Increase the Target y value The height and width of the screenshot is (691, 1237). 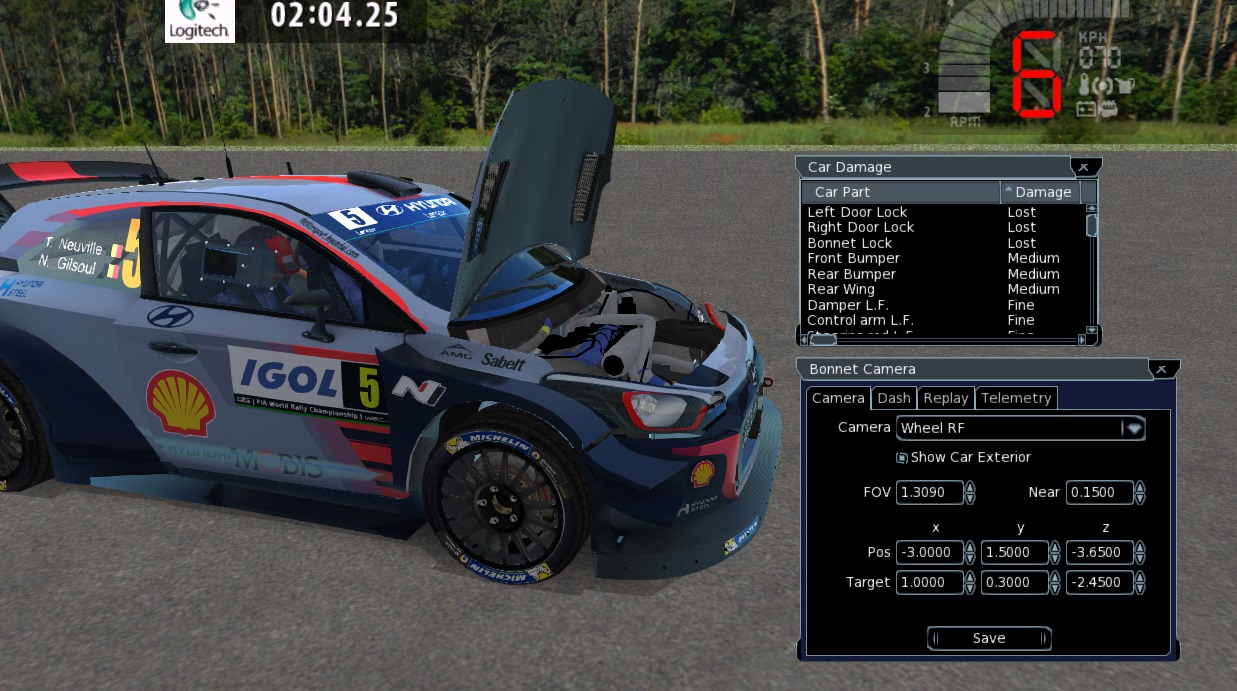point(1055,577)
